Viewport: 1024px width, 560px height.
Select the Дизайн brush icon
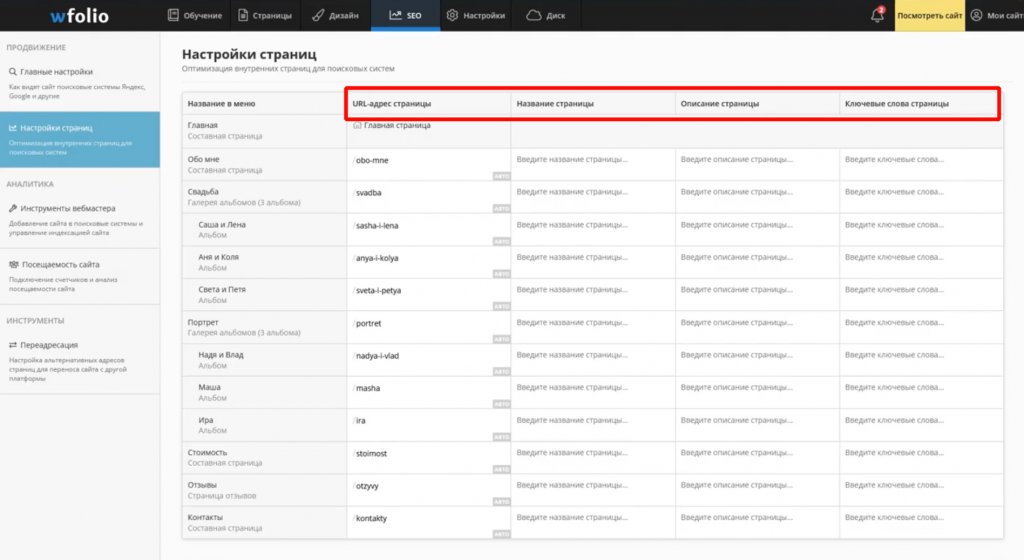coord(318,15)
